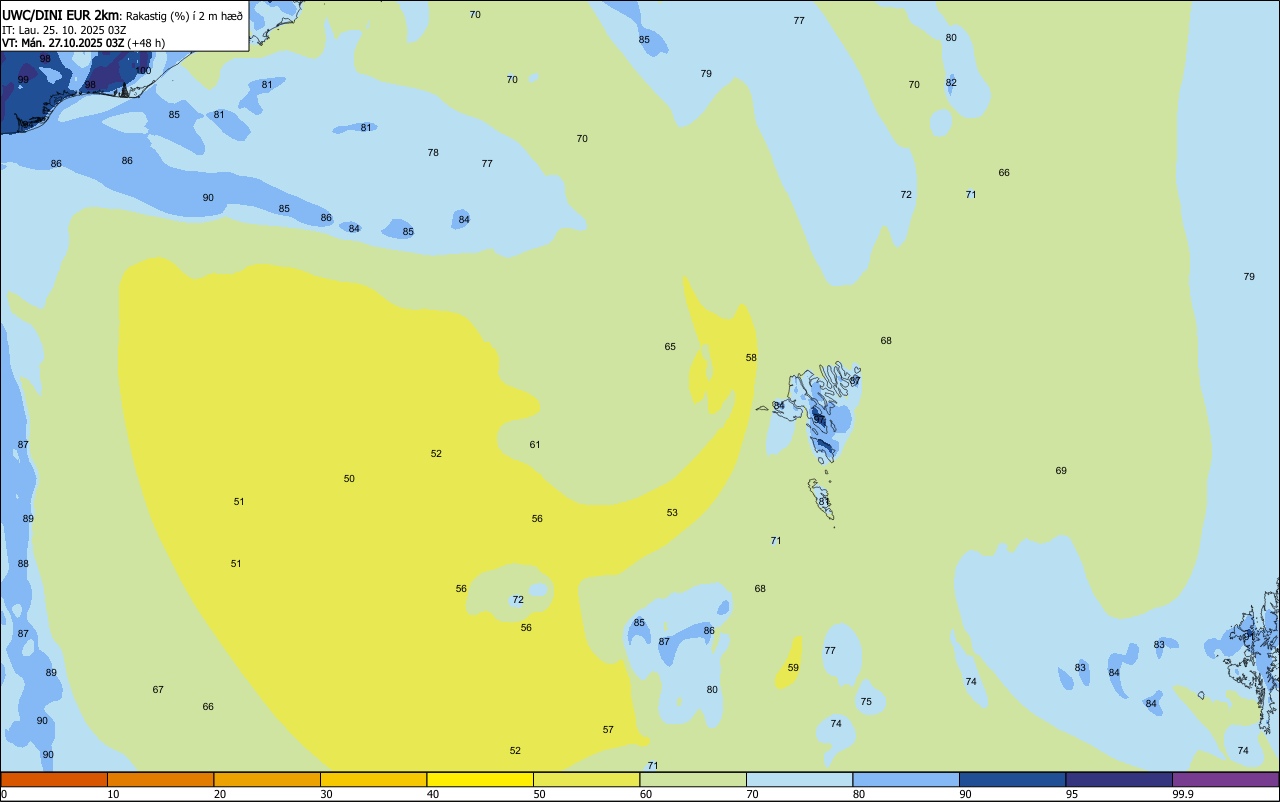Click the humidity value '78' on the map
The image size is (1280, 802).
[x=433, y=153]
